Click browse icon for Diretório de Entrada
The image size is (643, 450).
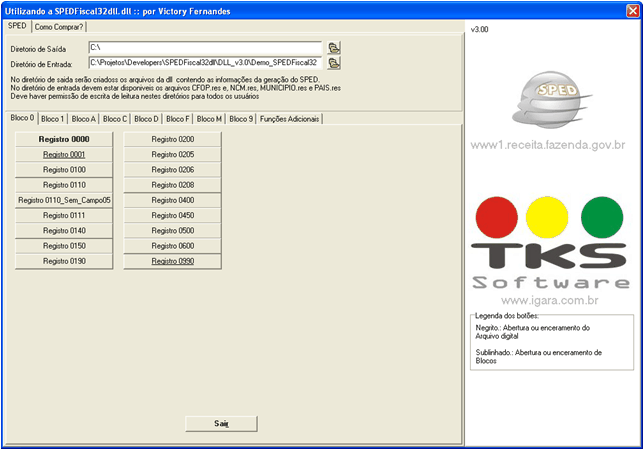334,62
